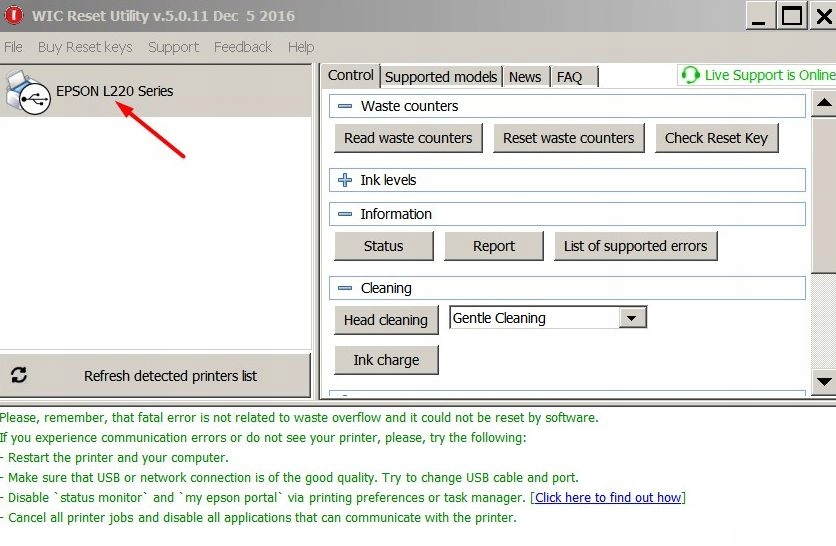Click the scrollbar up arrow
The height and width of the screenshot is (546, 836).
click(x=824, y=103)
